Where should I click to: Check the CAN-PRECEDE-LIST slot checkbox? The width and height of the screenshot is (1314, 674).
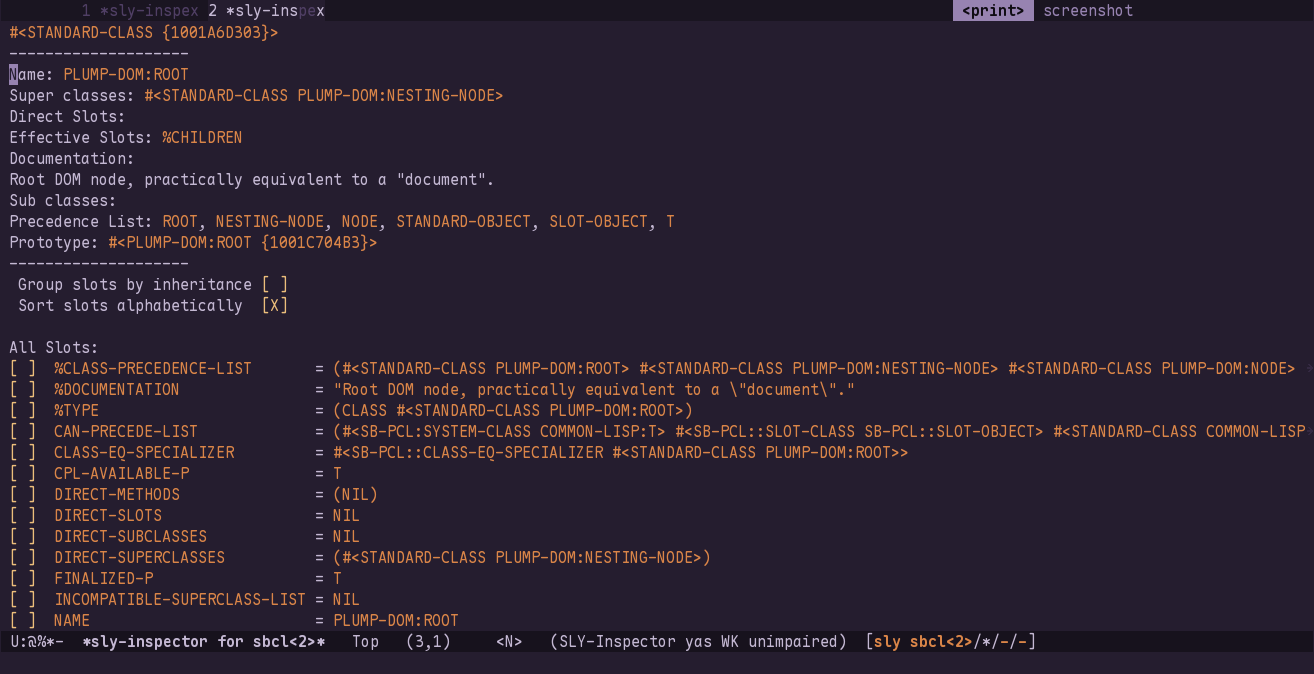click(23, 432)
